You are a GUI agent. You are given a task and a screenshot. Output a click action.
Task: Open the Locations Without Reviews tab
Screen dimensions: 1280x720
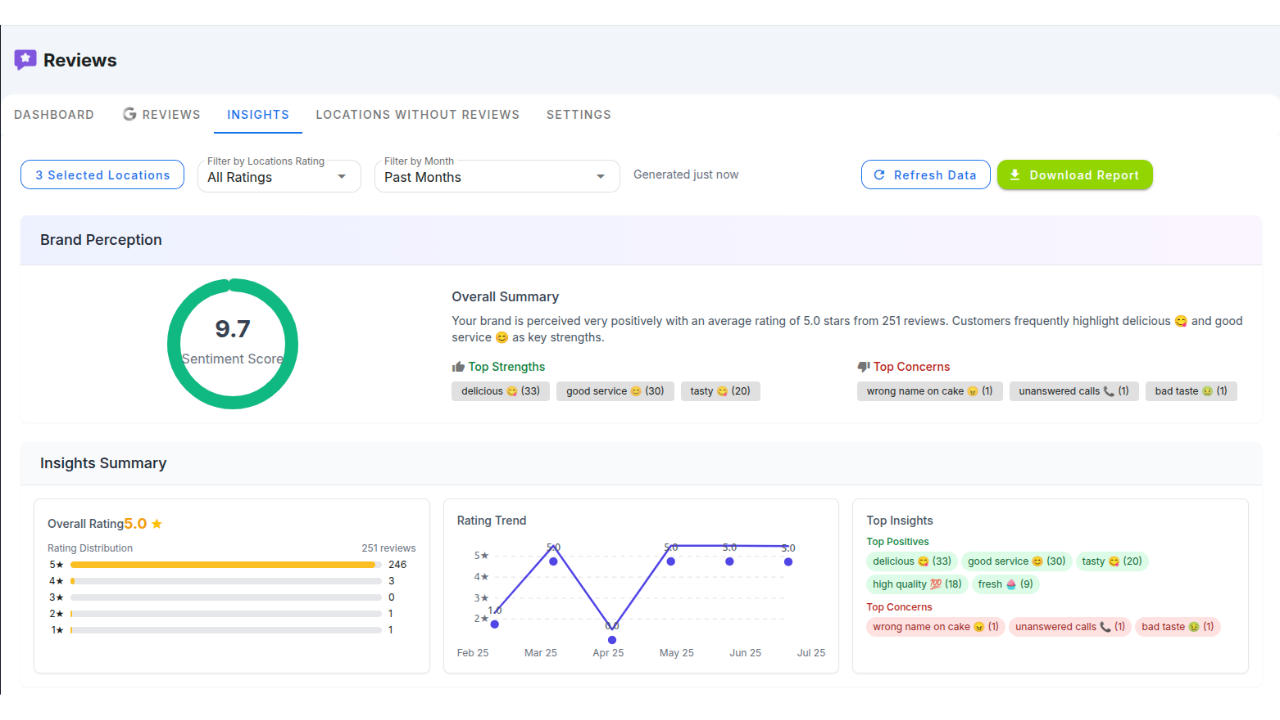pyautogui.click(x=417, y=114)
